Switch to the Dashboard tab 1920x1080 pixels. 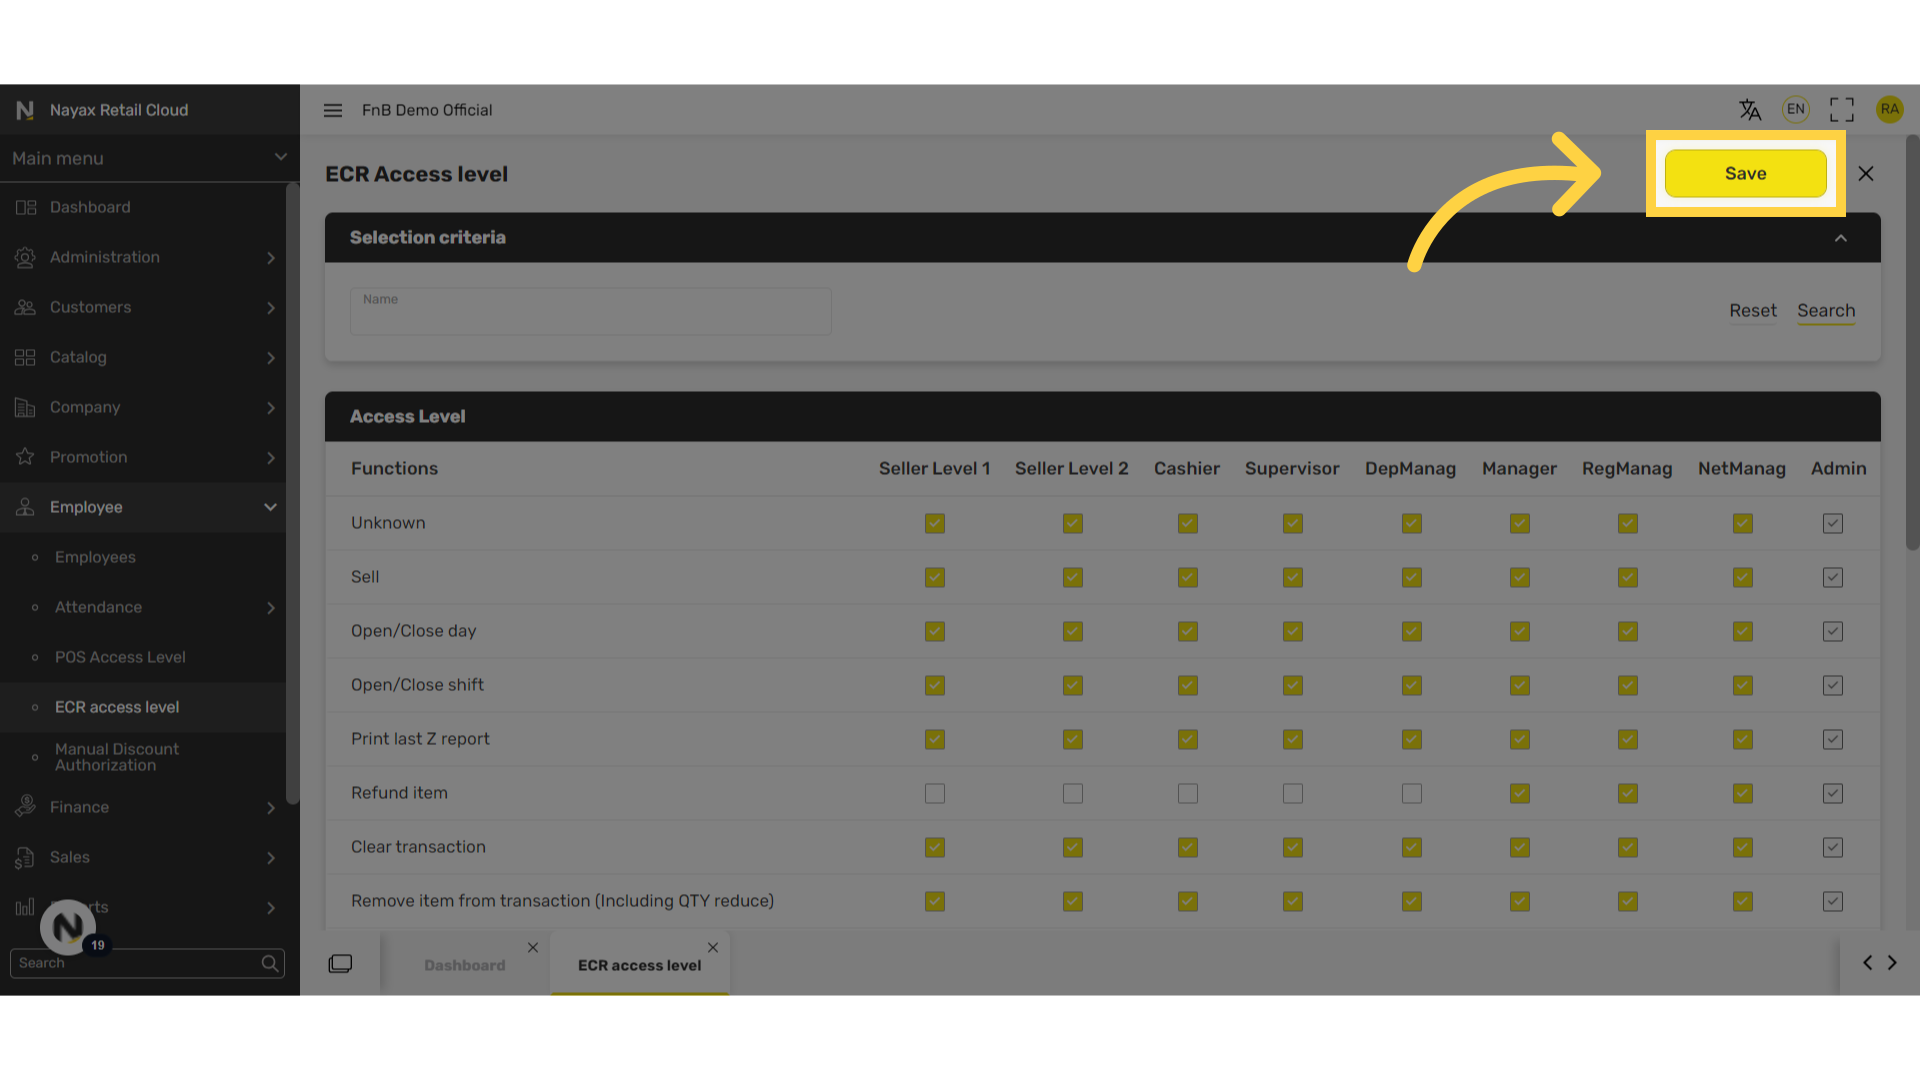pyautogui.click(x=464, y=965)
